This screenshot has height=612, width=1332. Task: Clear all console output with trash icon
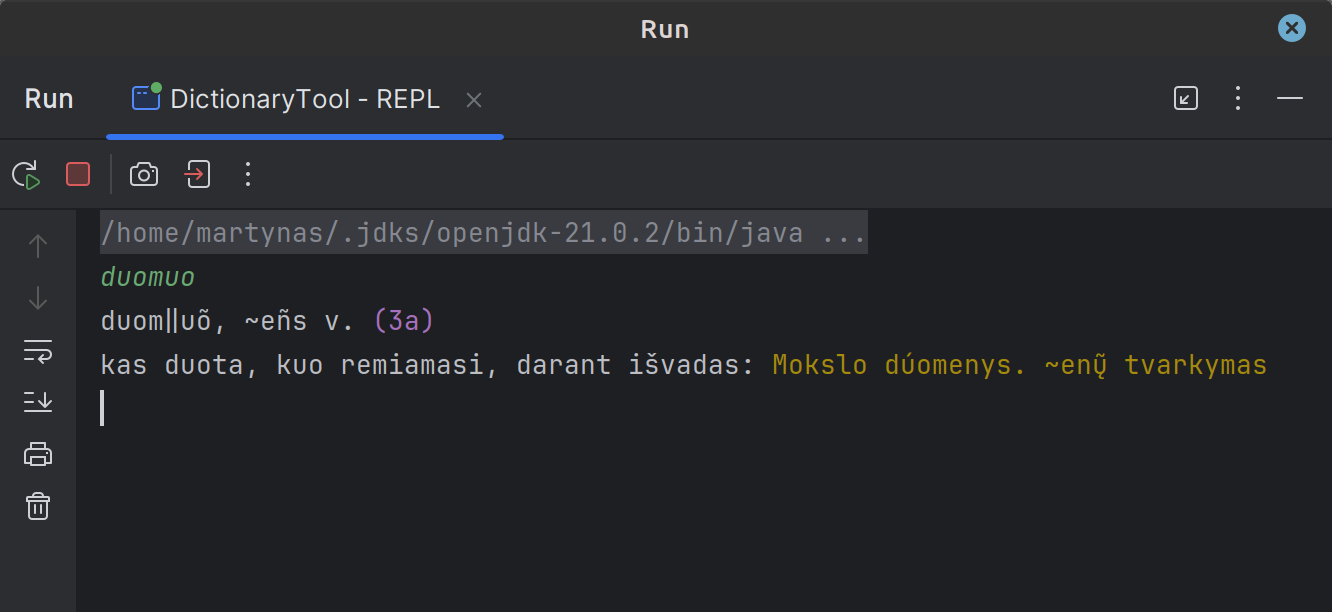[38, 506]
